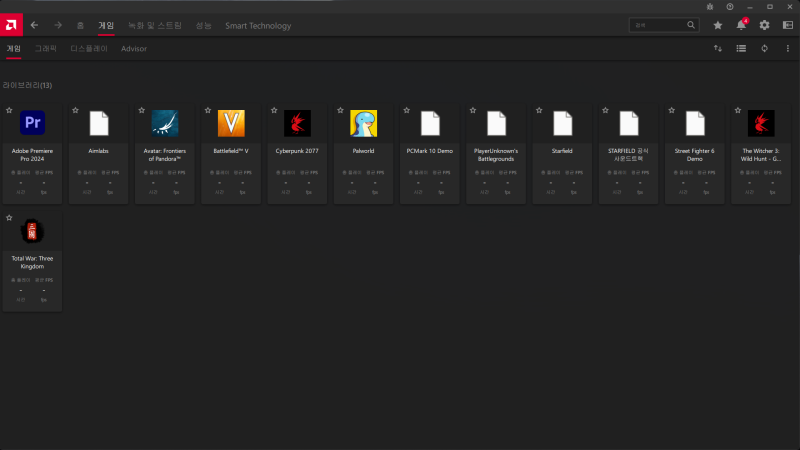
Task: Select the 게임 top navigation tab
Action: [106, 26]
